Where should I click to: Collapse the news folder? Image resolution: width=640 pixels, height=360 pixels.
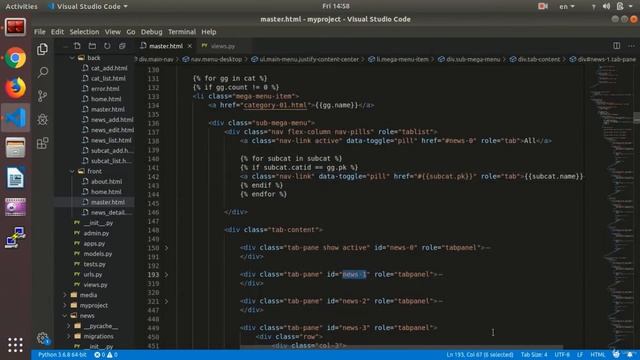point(65,316)
